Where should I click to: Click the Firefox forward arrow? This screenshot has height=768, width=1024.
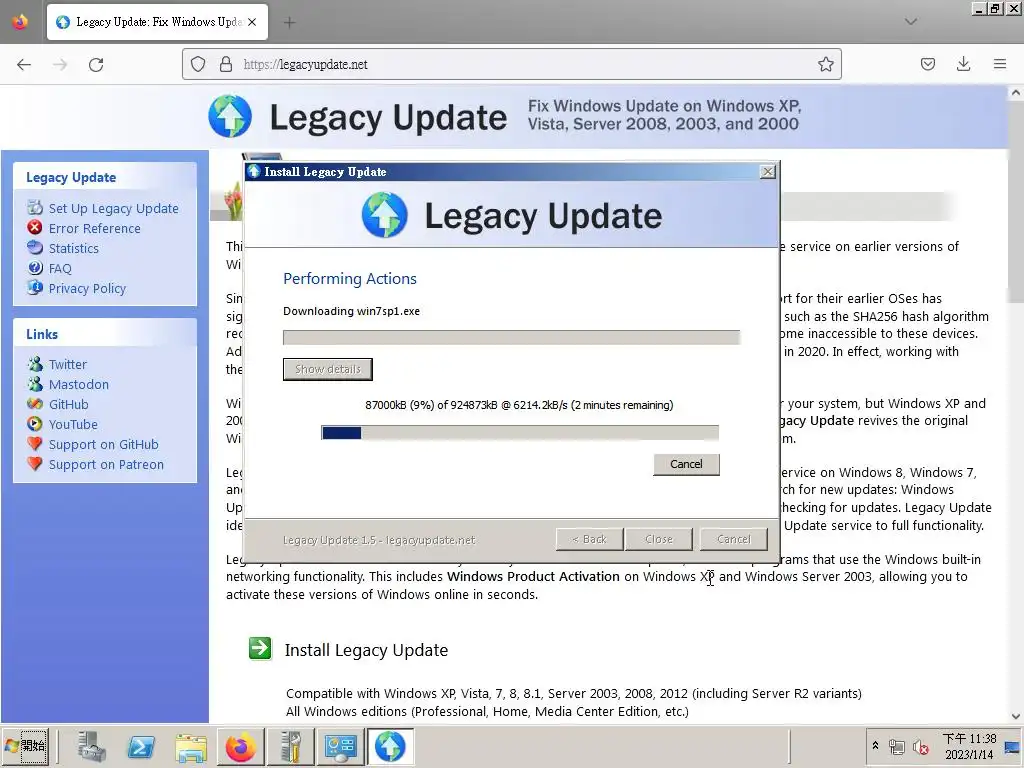60,65
